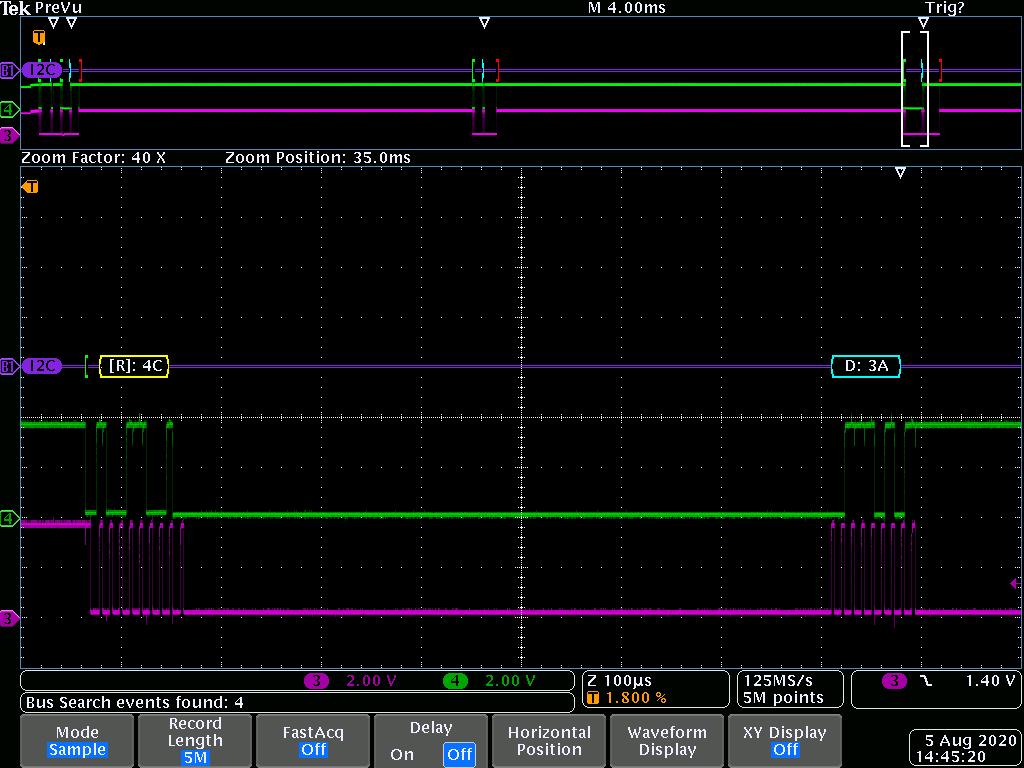Click the 1.40 V trigger level readout
Image resolution: width=1024 pixels, height=768 pixels.
click(x=990, y=680)
